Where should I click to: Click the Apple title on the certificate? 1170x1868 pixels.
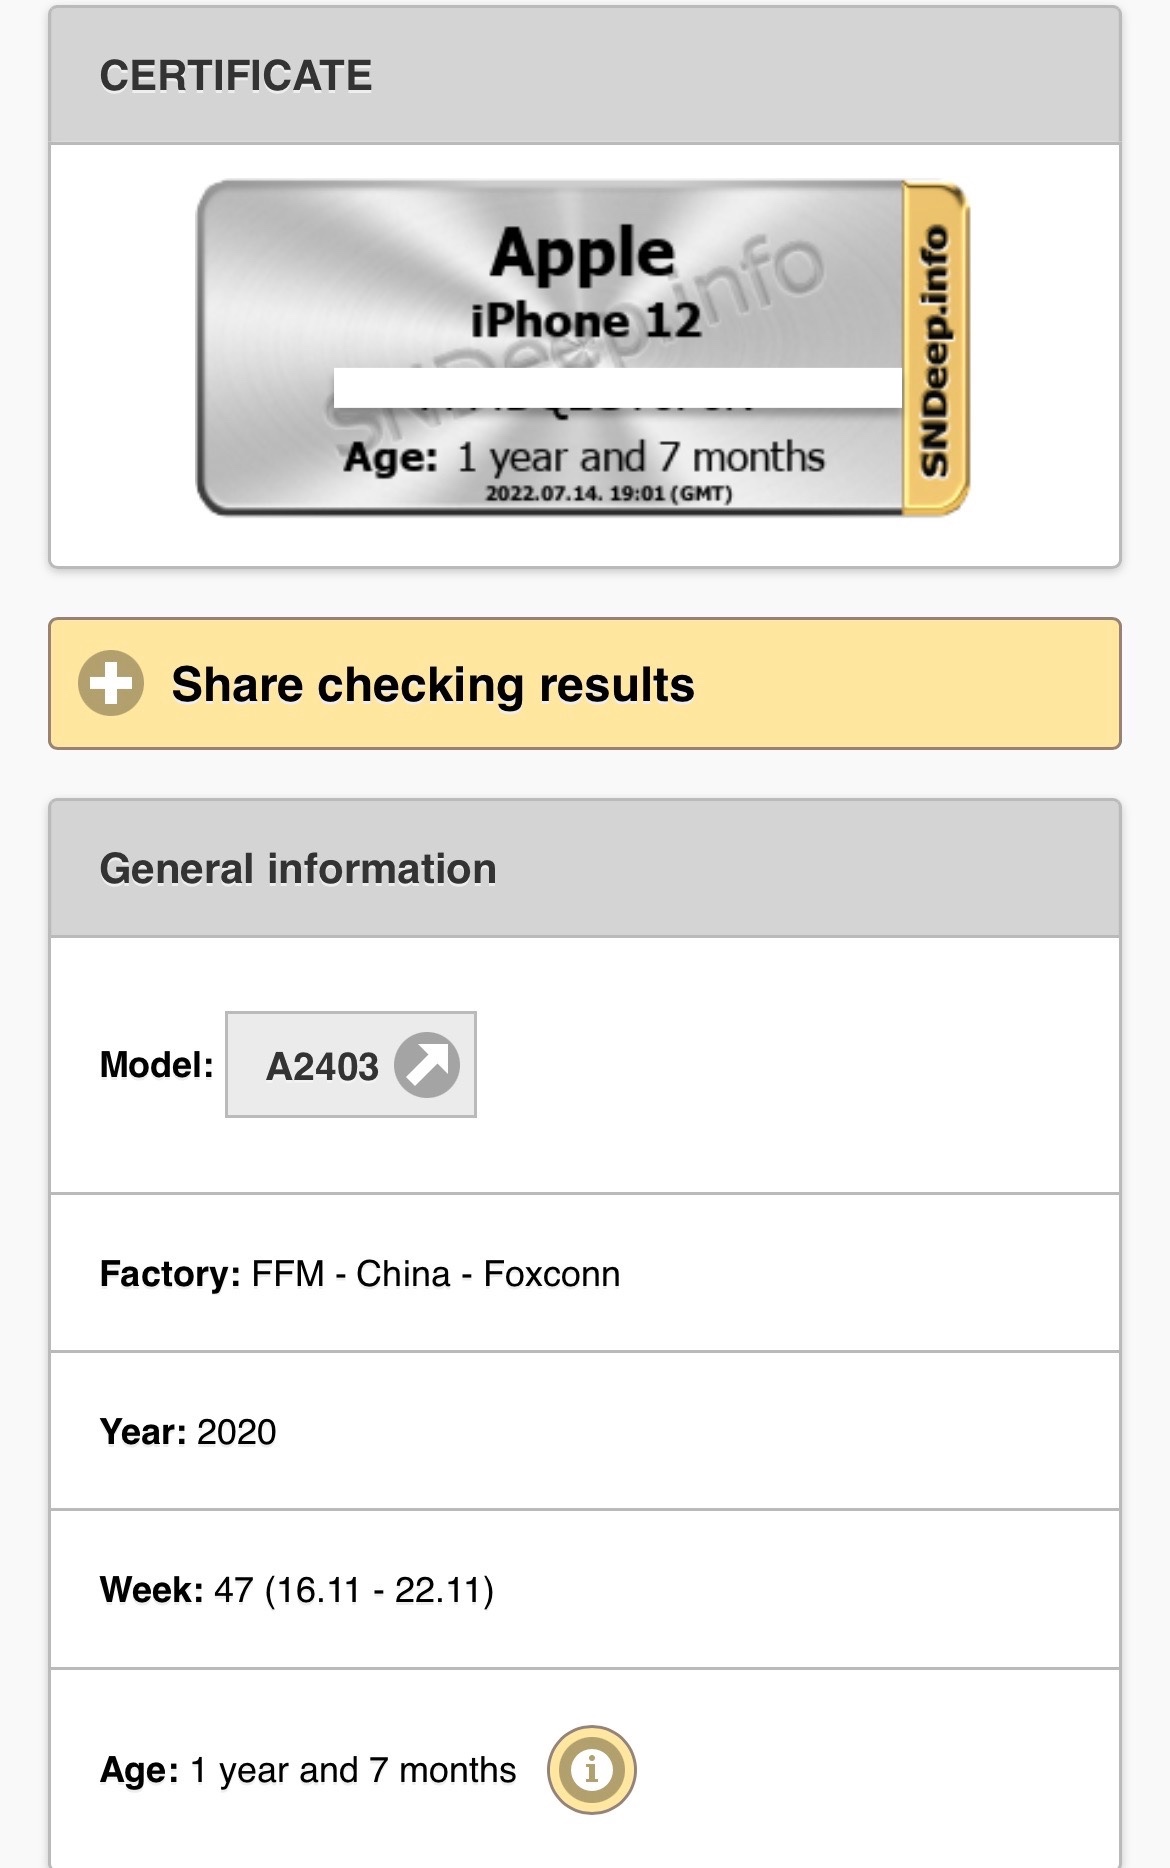click(x=583, y=251)
